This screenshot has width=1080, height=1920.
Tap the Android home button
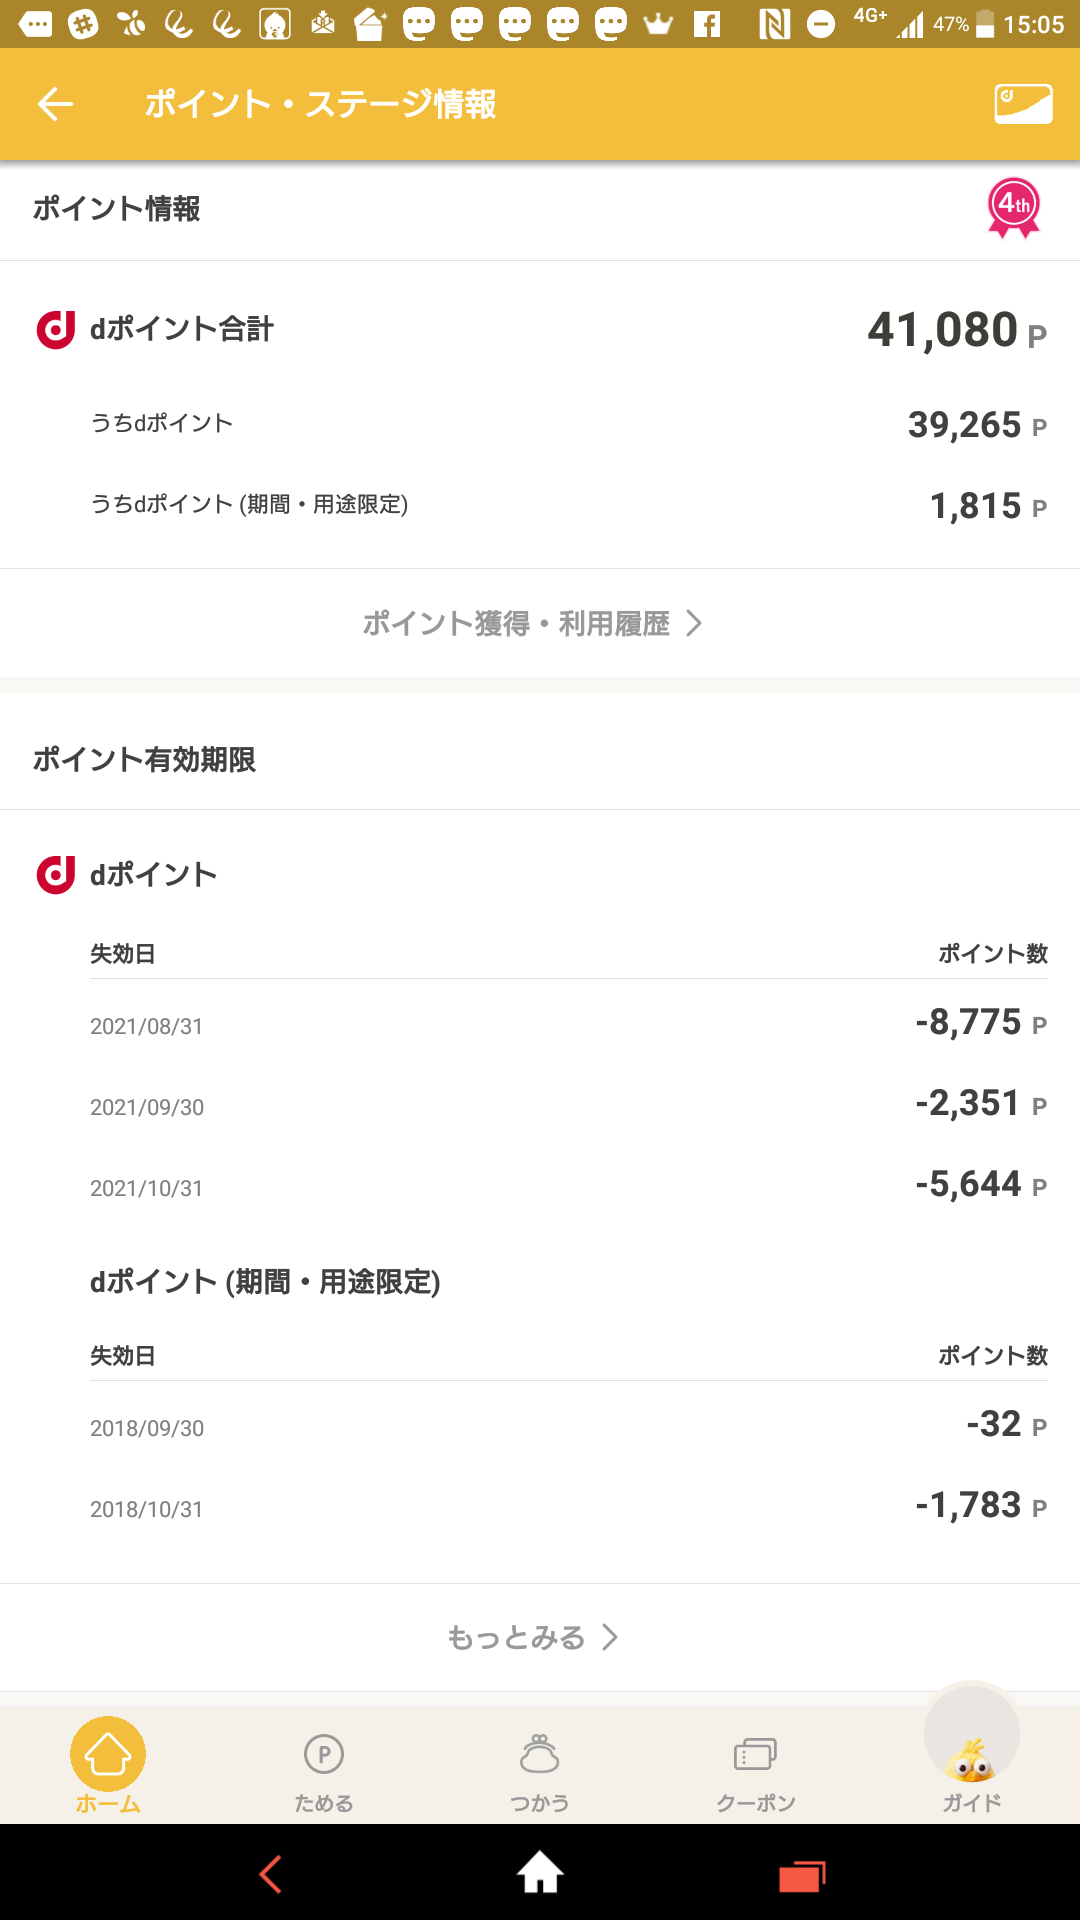[x=540, y=1872]
